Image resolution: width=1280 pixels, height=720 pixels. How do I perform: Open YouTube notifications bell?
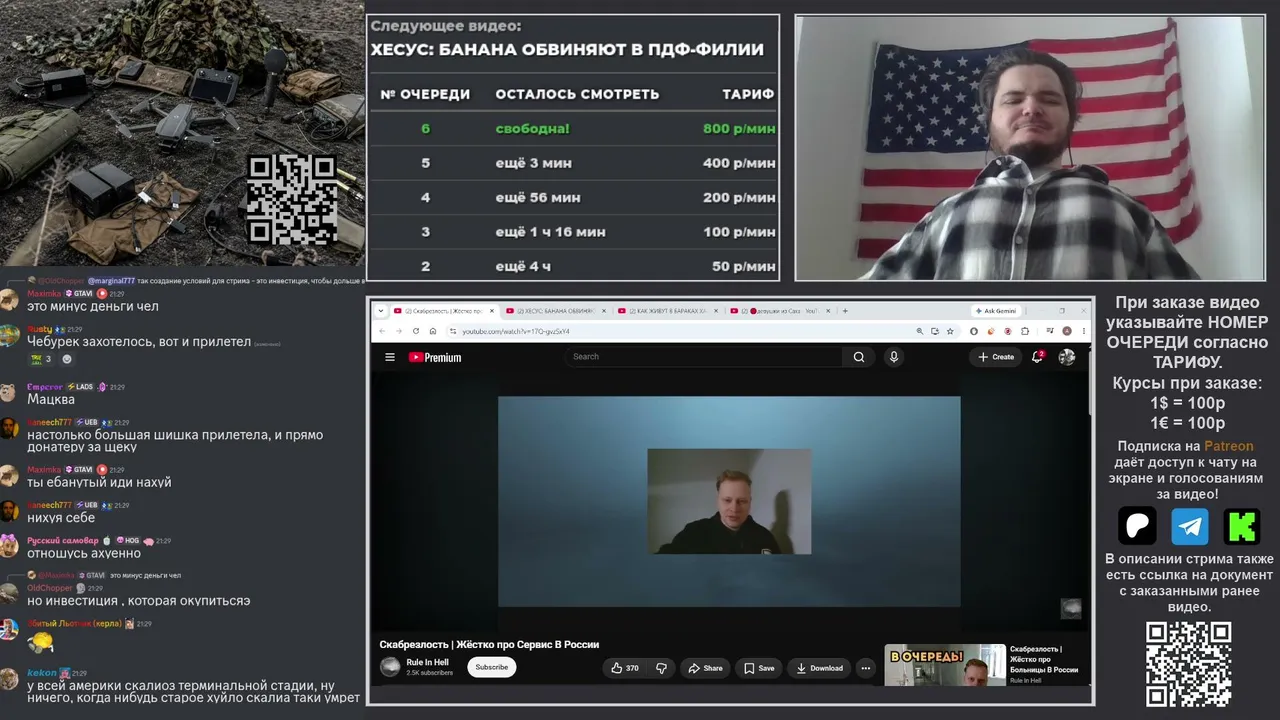(1038, 357)
